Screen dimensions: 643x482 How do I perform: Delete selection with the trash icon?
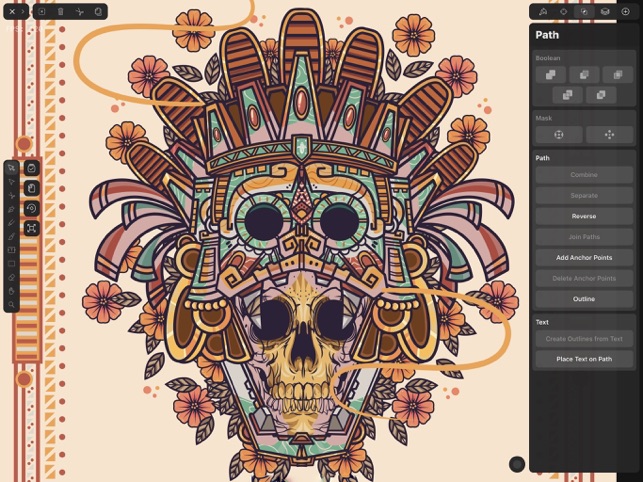(61, 11)
